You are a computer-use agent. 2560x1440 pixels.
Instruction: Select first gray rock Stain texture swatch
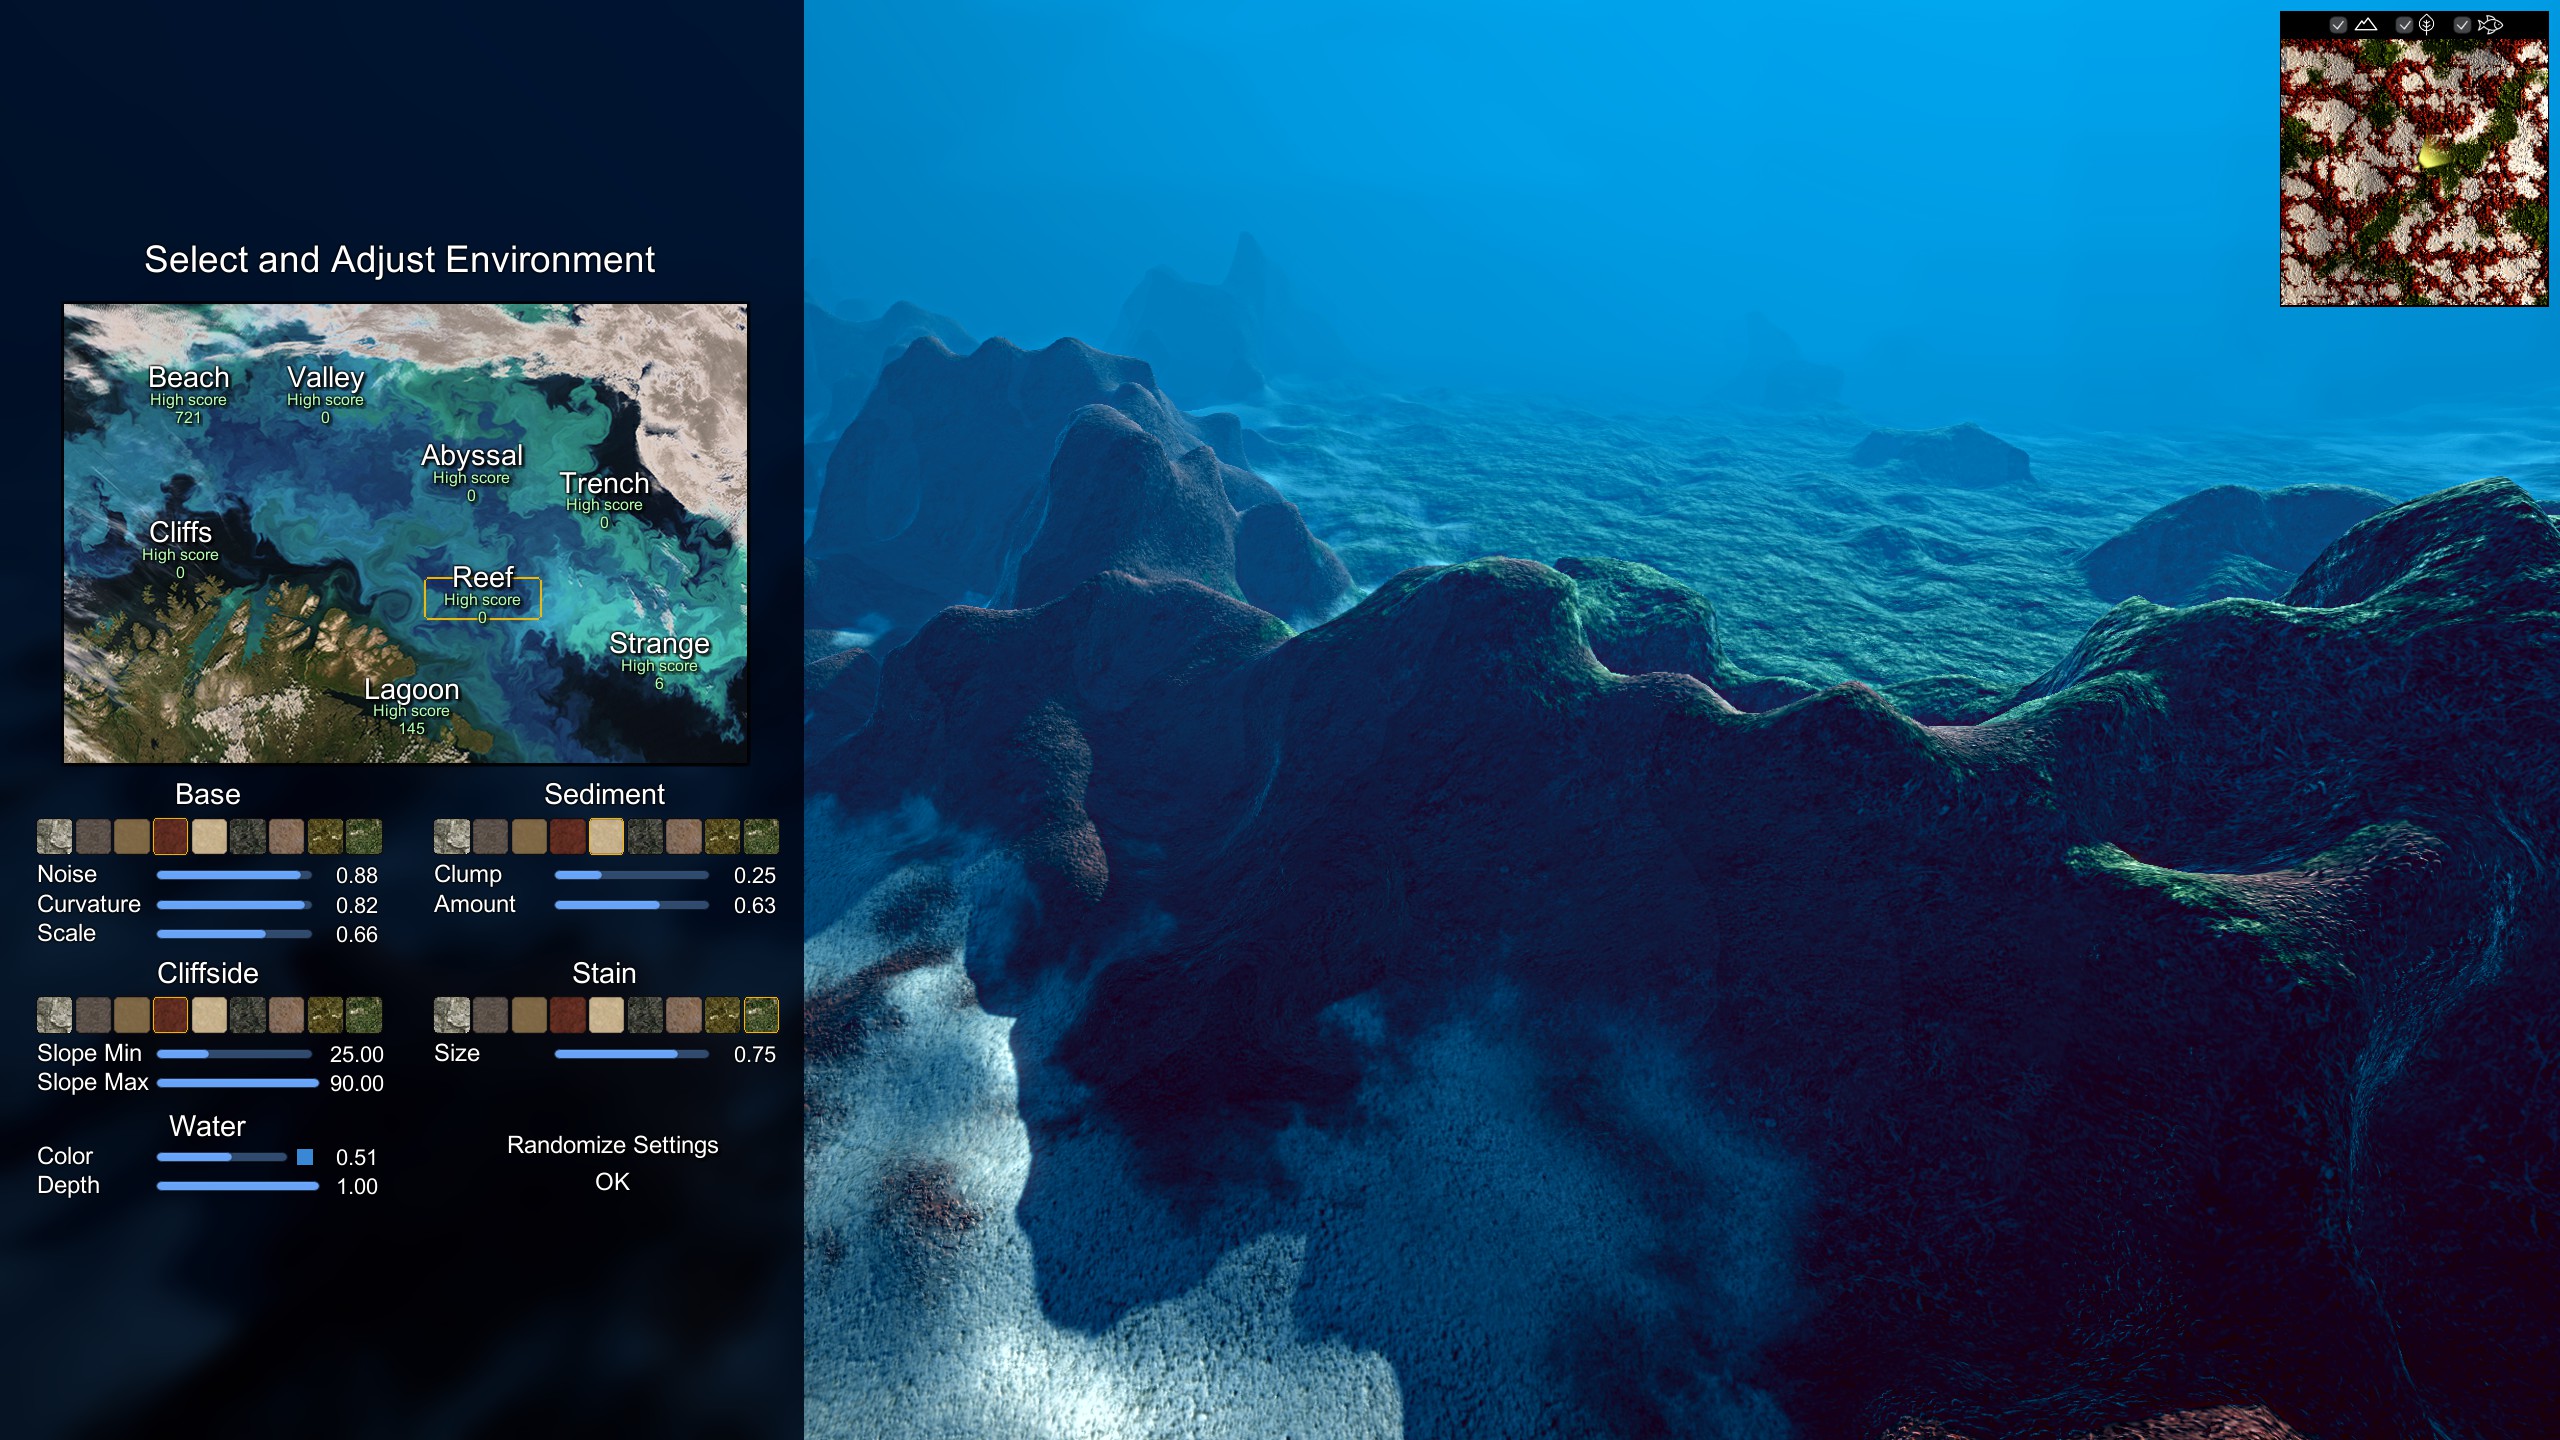(451, 1015)
